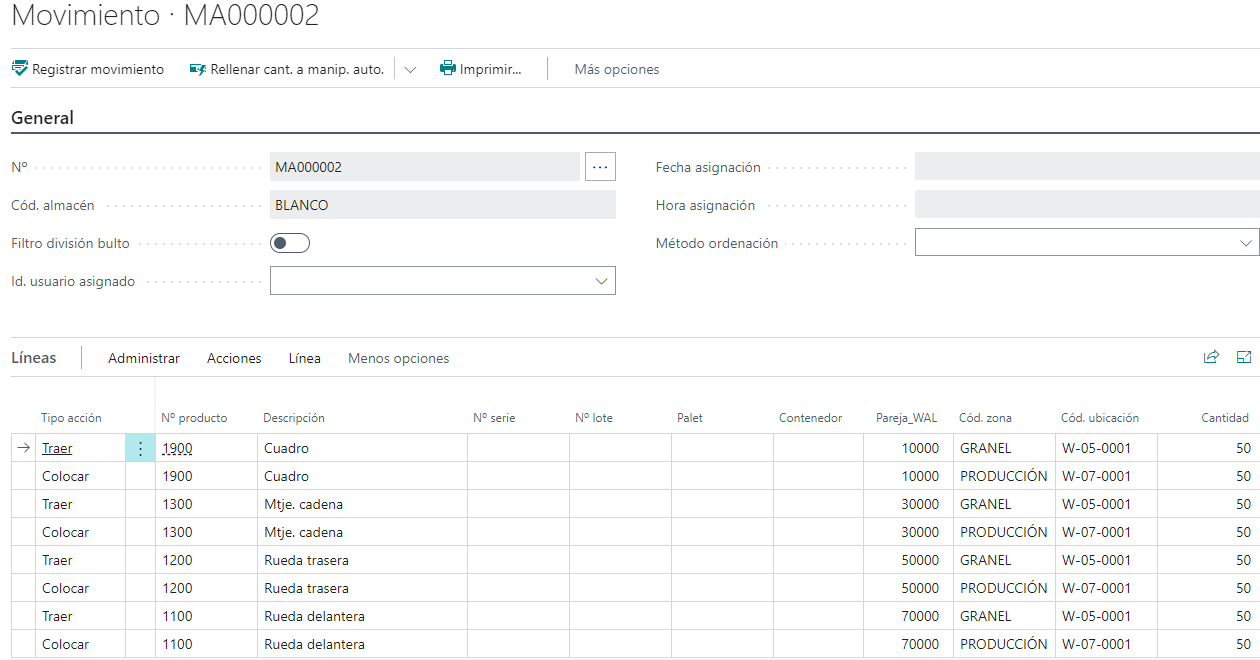Click 1200 in the Colocar Rueda trasera row
Image resolution: width=1260 pixels, height=660 pixels.
[177, 589]
